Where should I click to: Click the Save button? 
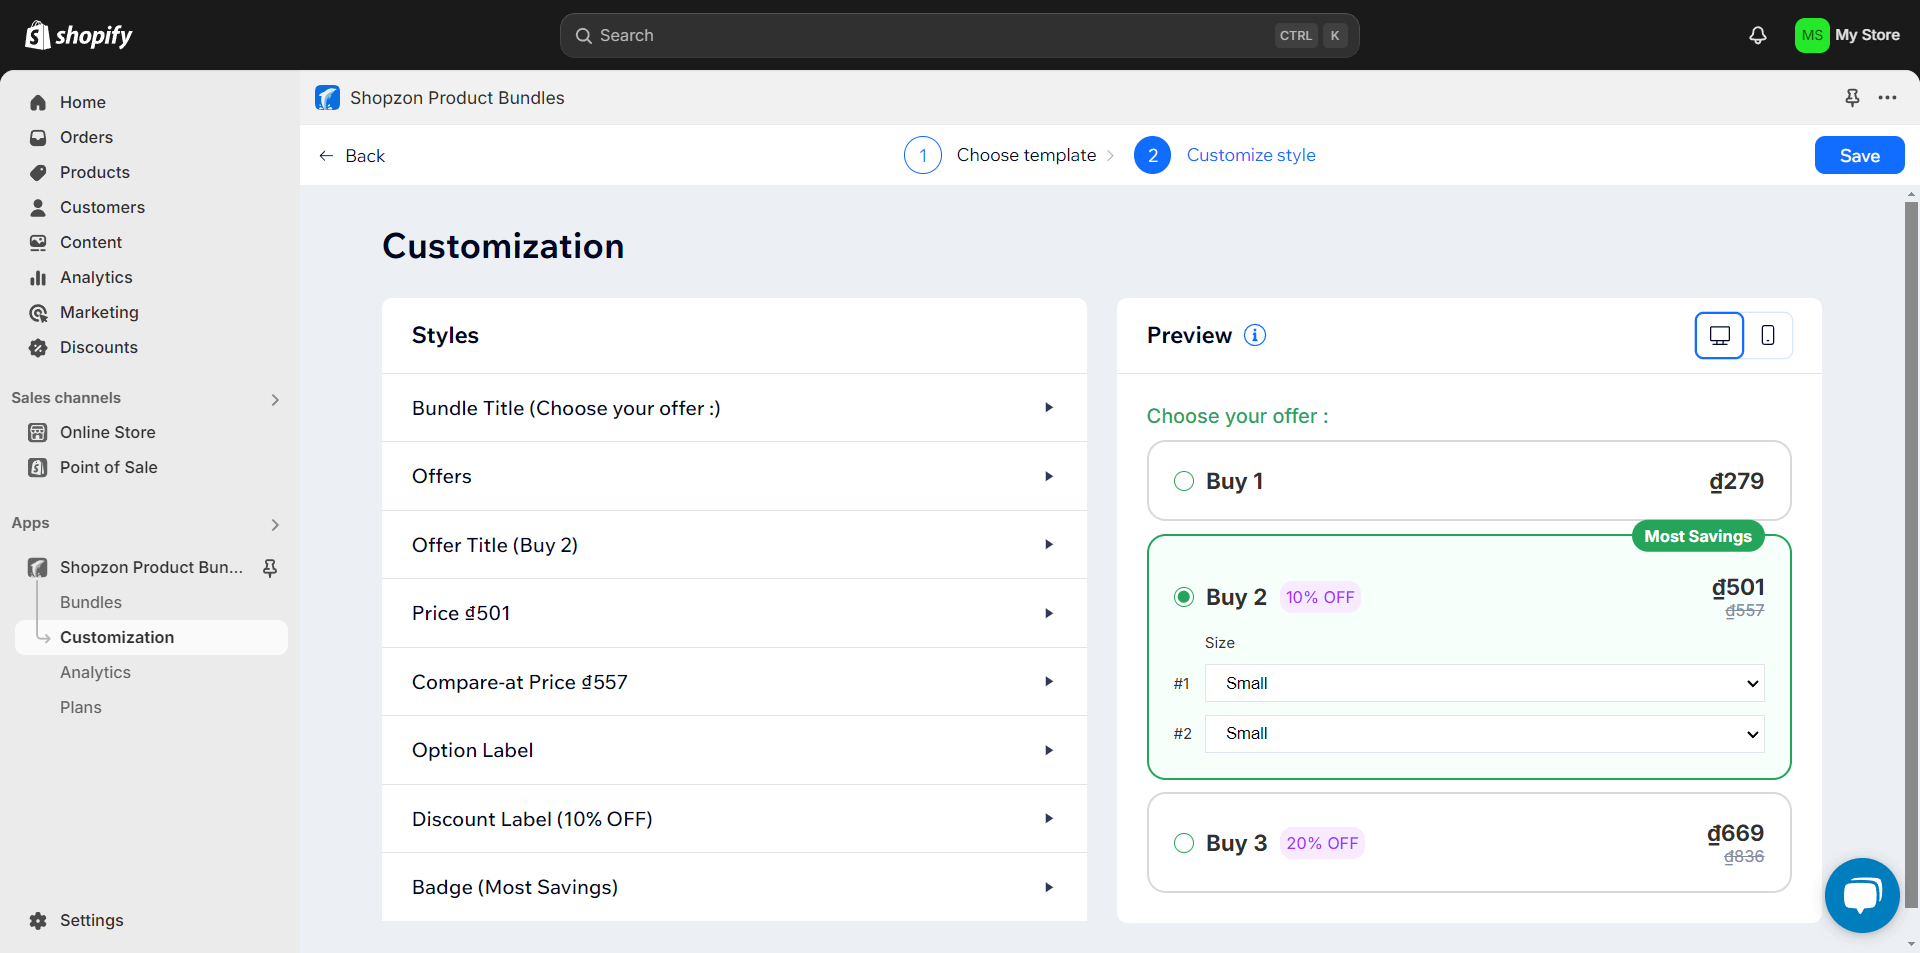(1859, 155)
